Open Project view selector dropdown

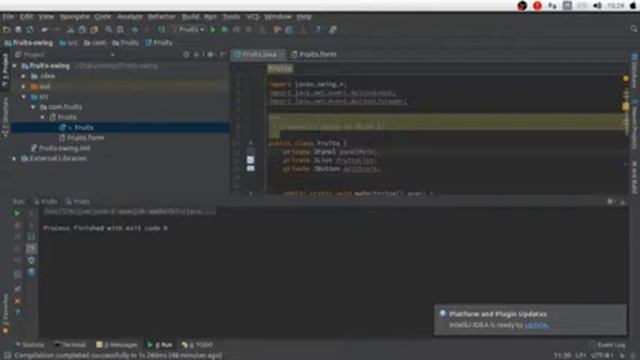(x=113, y=54)
